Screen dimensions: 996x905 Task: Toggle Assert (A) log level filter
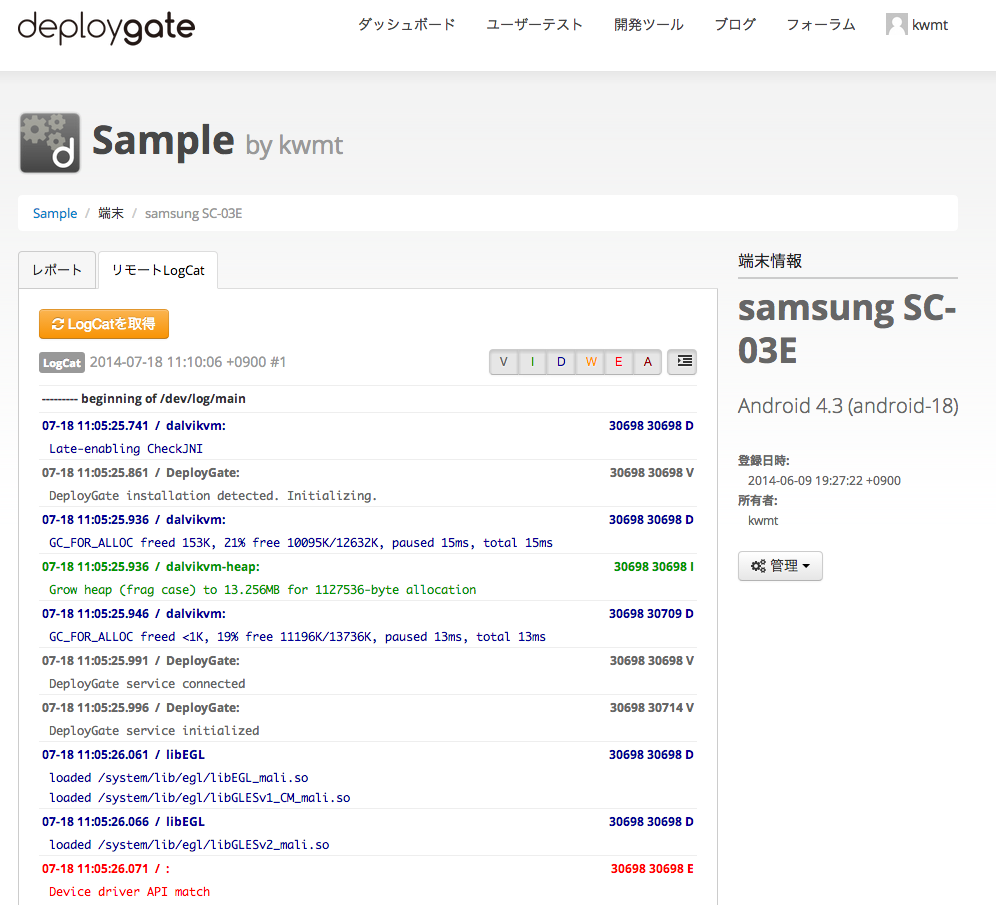(647, 362)
